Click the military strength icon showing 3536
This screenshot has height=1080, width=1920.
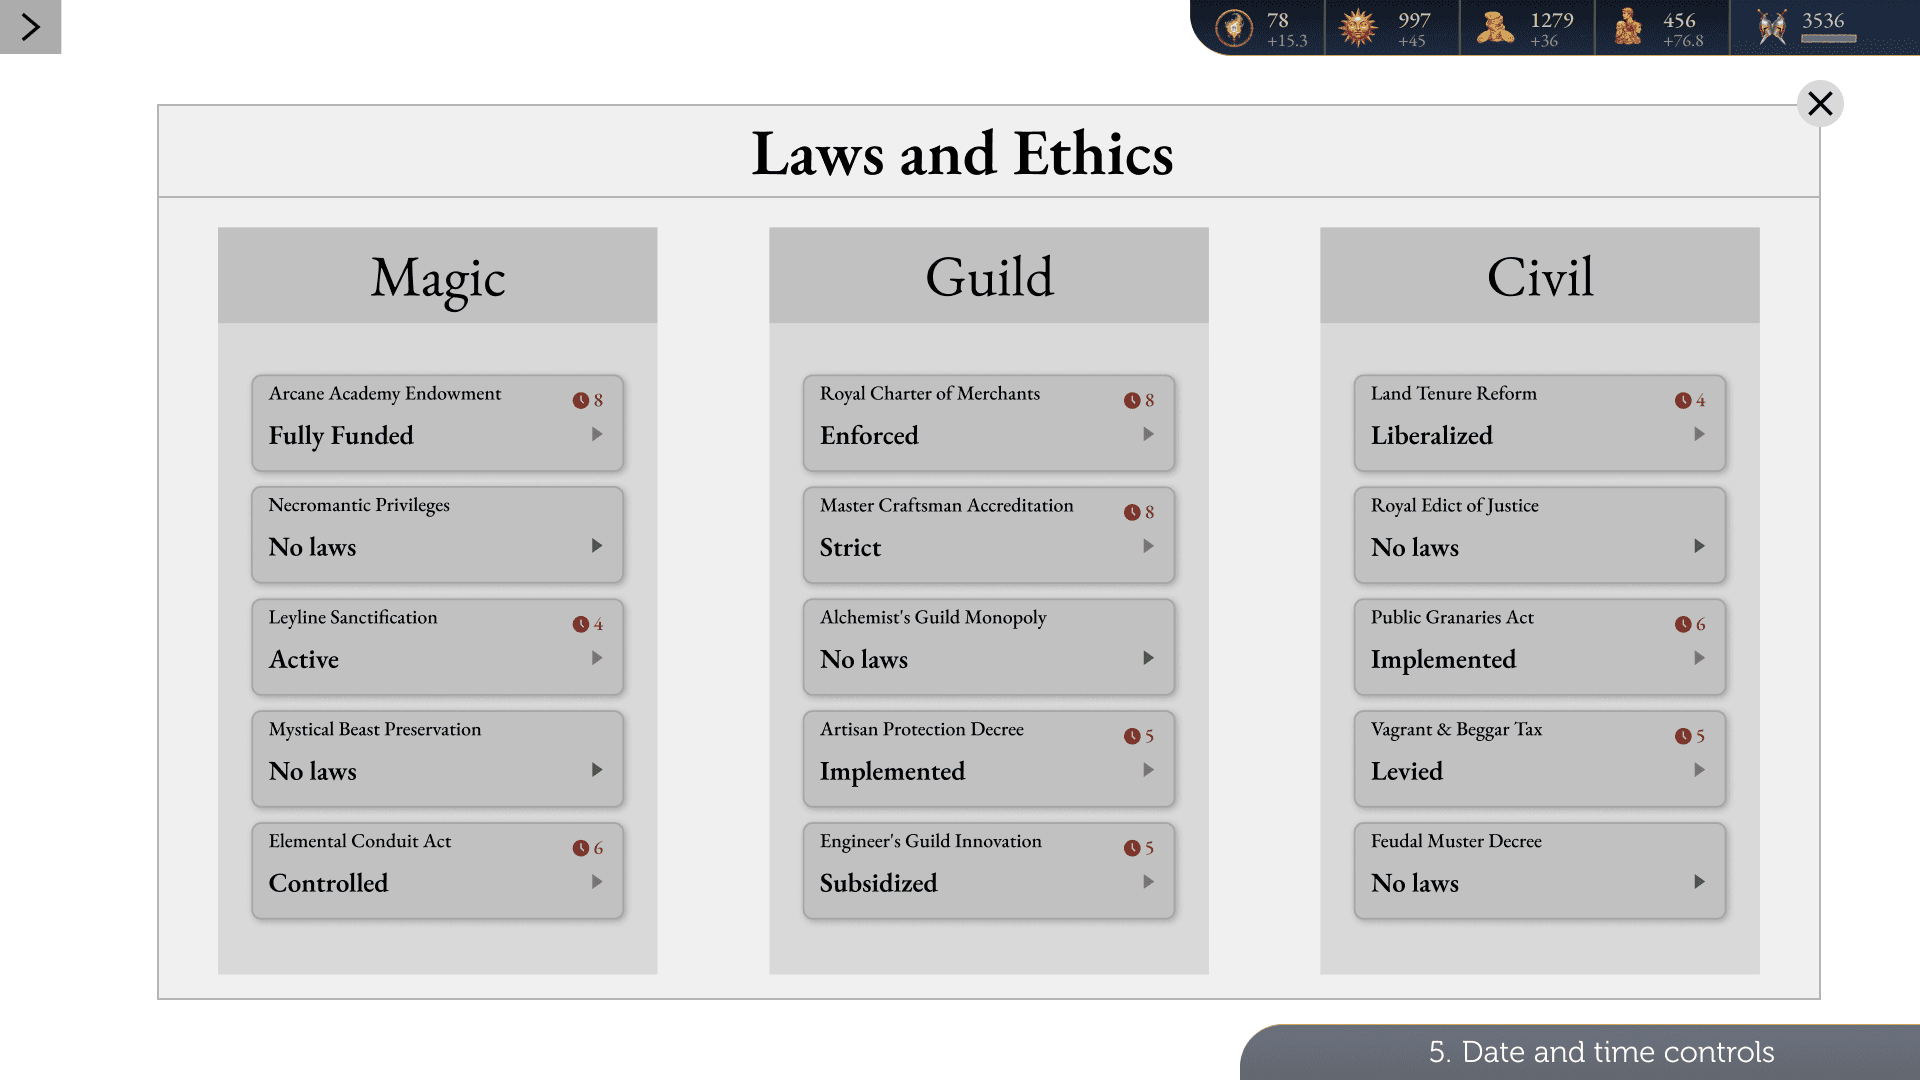1772,28
